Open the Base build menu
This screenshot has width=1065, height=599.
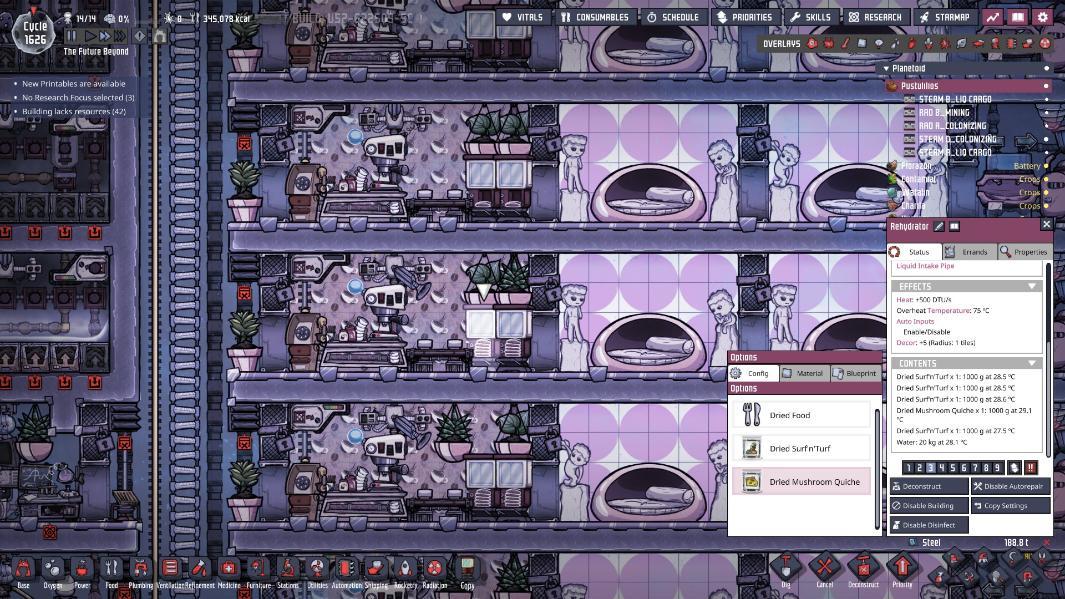click(23, 571)
